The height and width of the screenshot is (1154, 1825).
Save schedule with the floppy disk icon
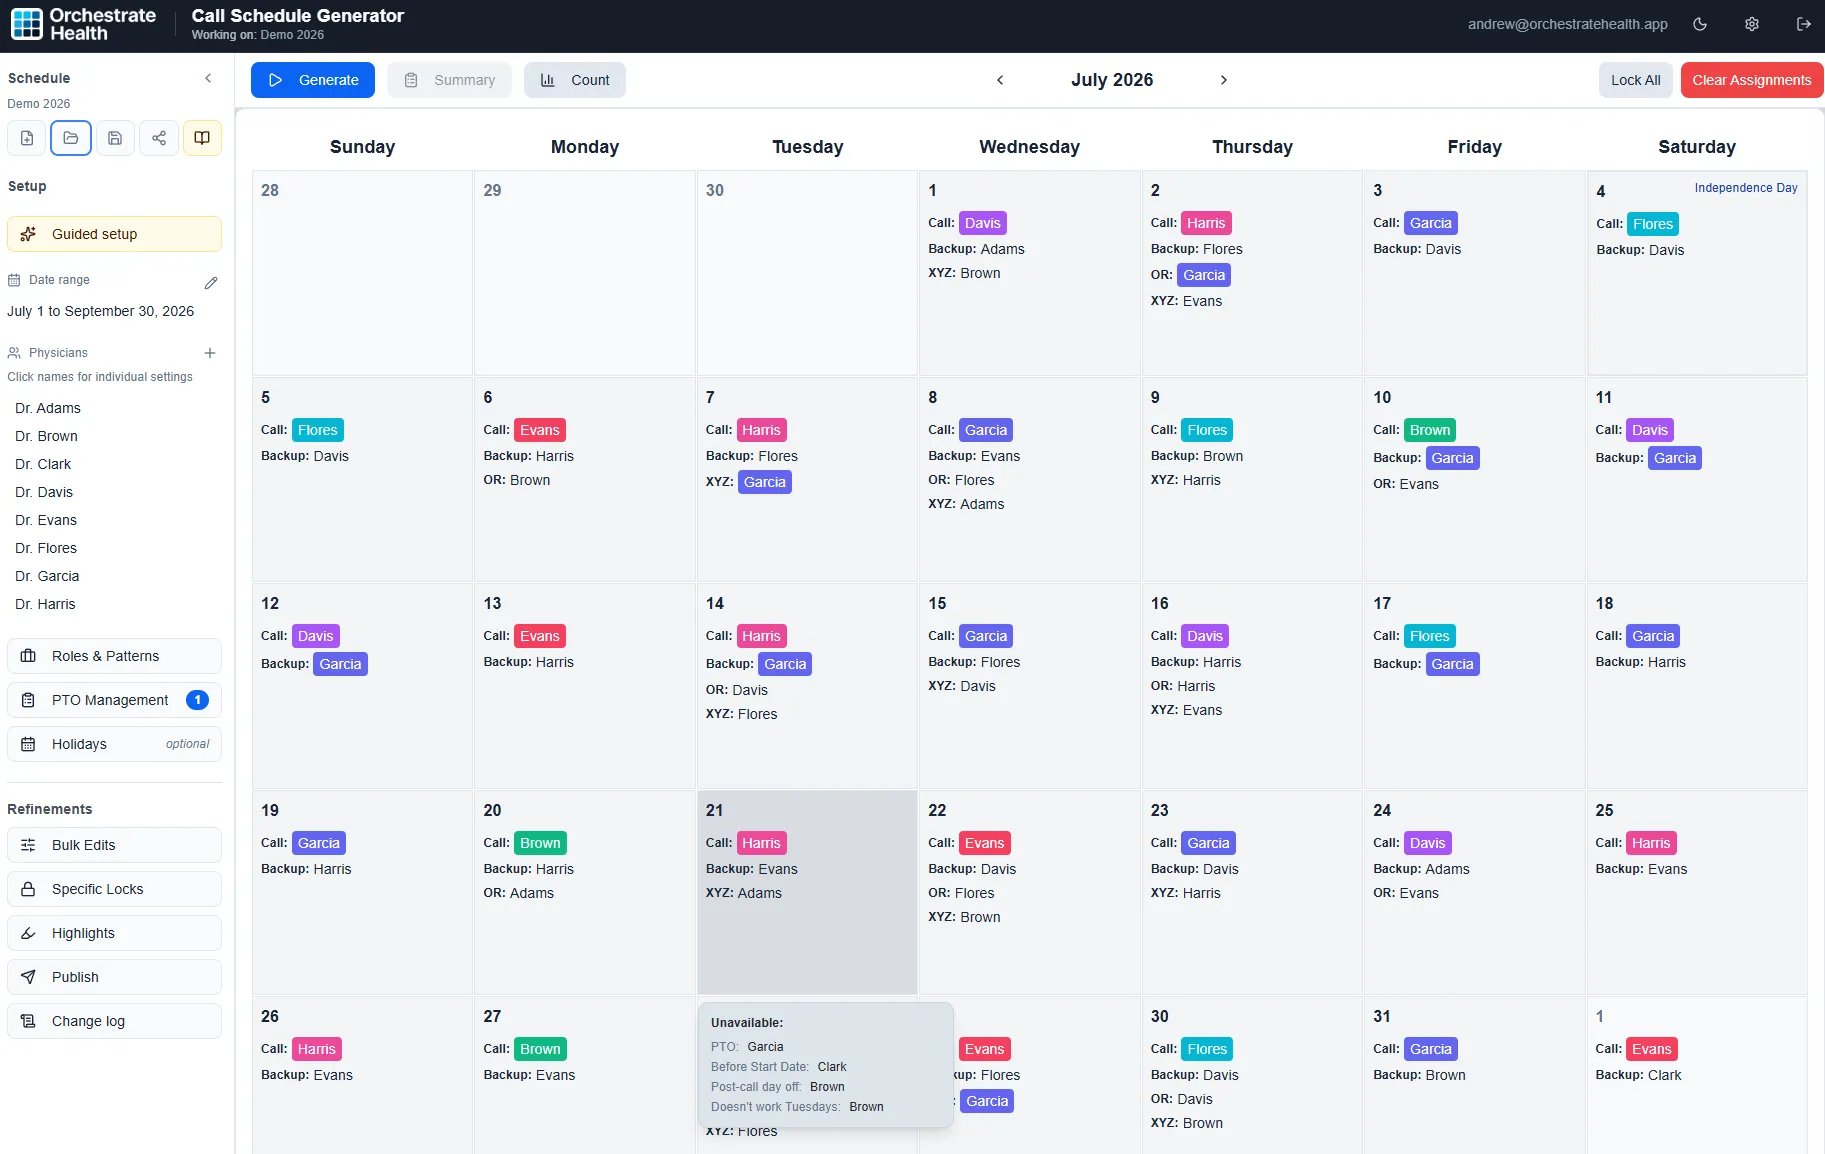coord(115,138)
